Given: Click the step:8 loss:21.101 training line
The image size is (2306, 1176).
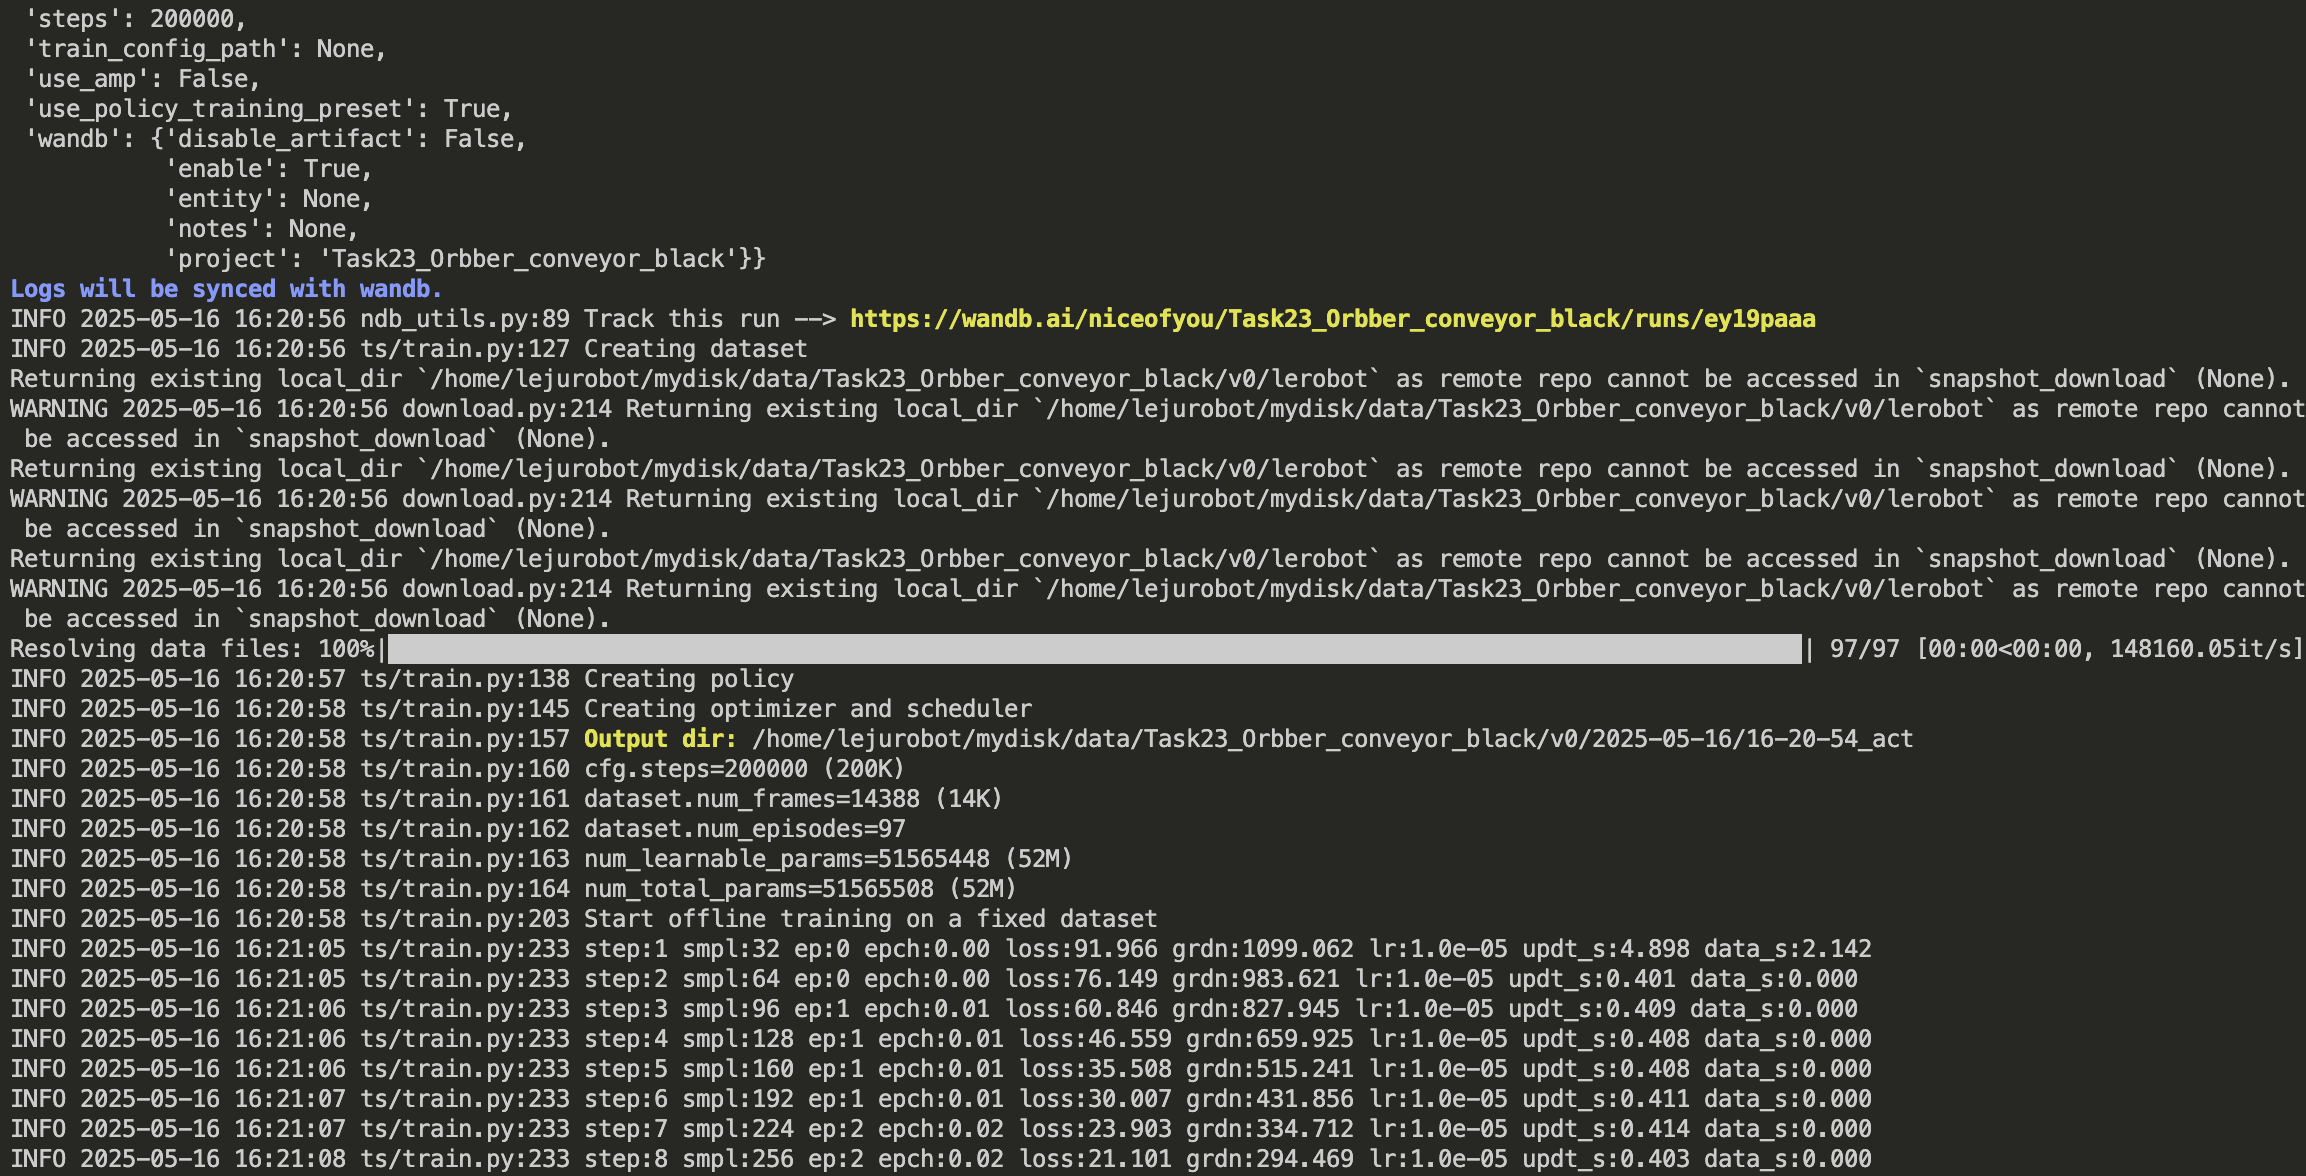Looking at the screenshot, I should [940, 1159].
